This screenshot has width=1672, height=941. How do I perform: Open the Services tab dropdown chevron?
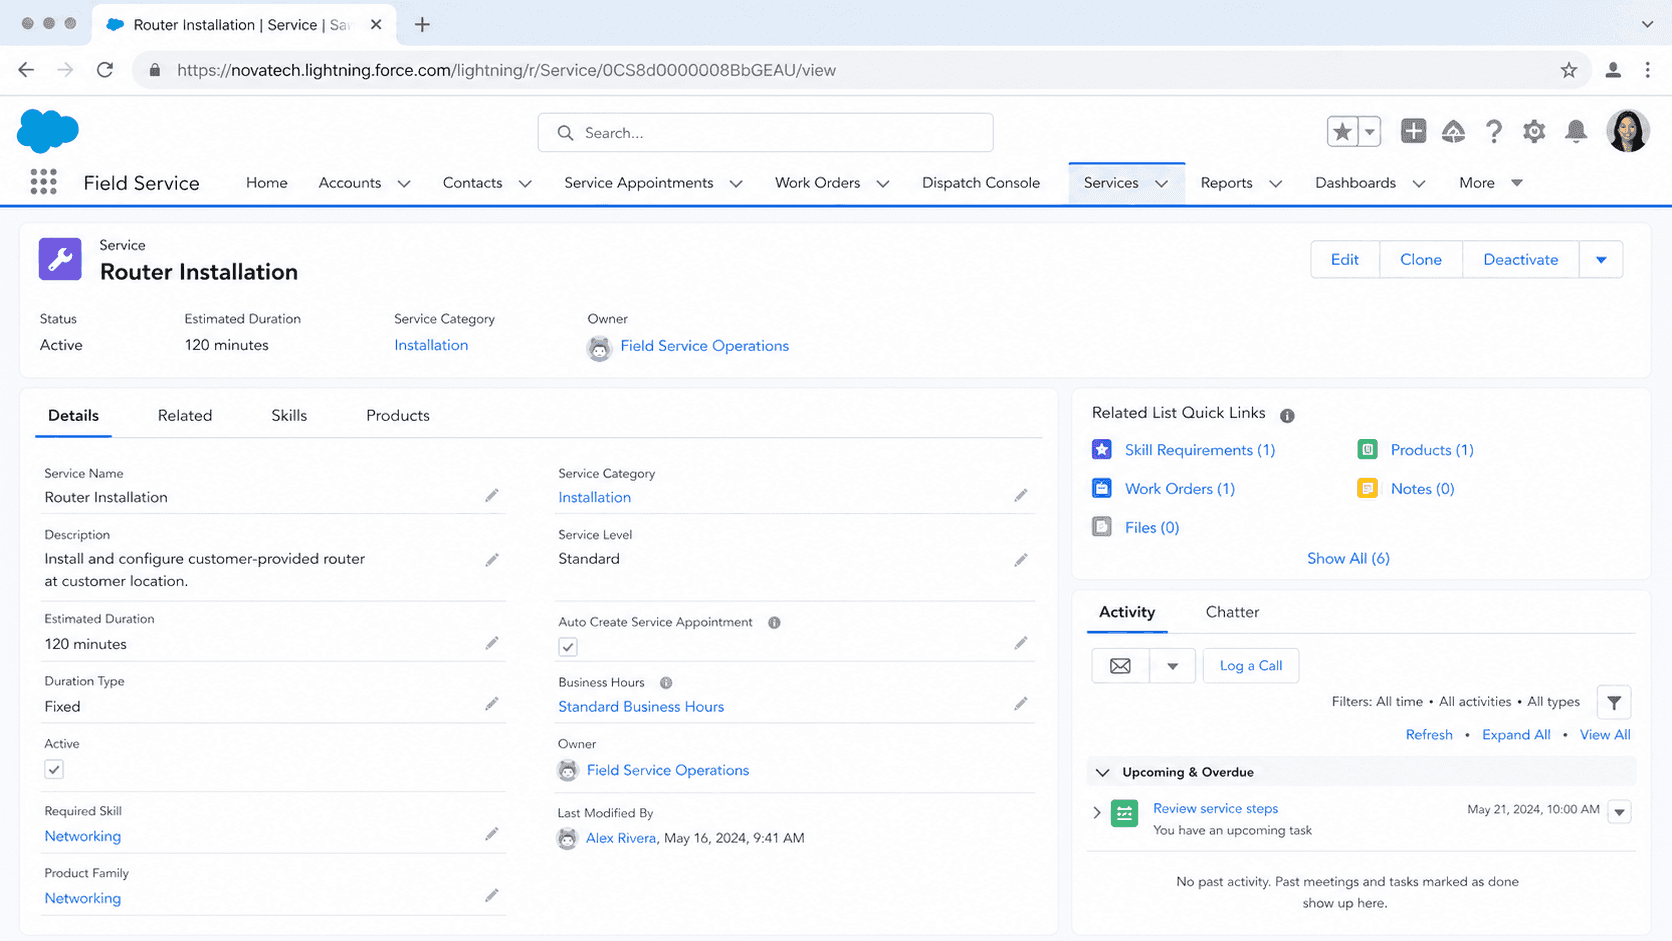click(1162, 184)
